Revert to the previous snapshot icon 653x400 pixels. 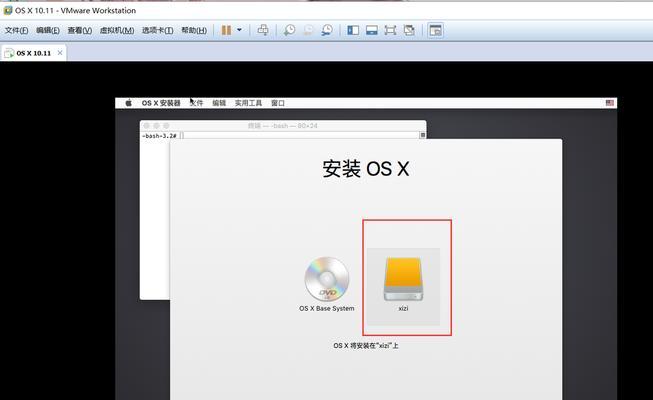coord(308,30)
